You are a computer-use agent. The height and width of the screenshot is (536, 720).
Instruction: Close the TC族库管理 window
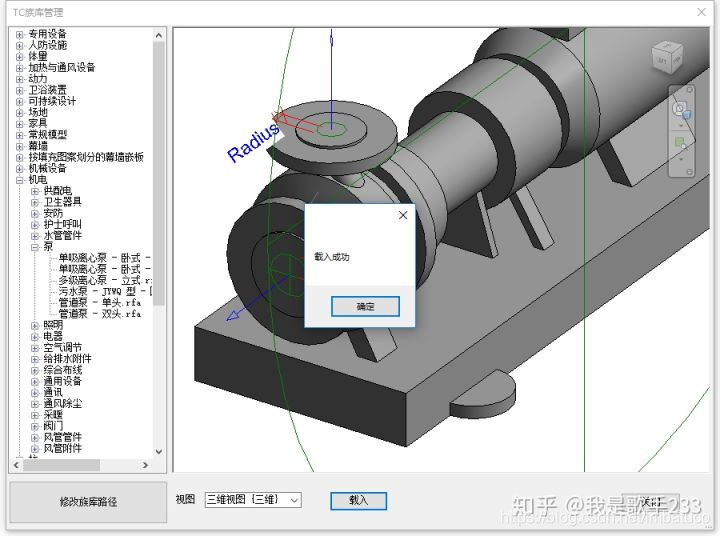[701, 12]
